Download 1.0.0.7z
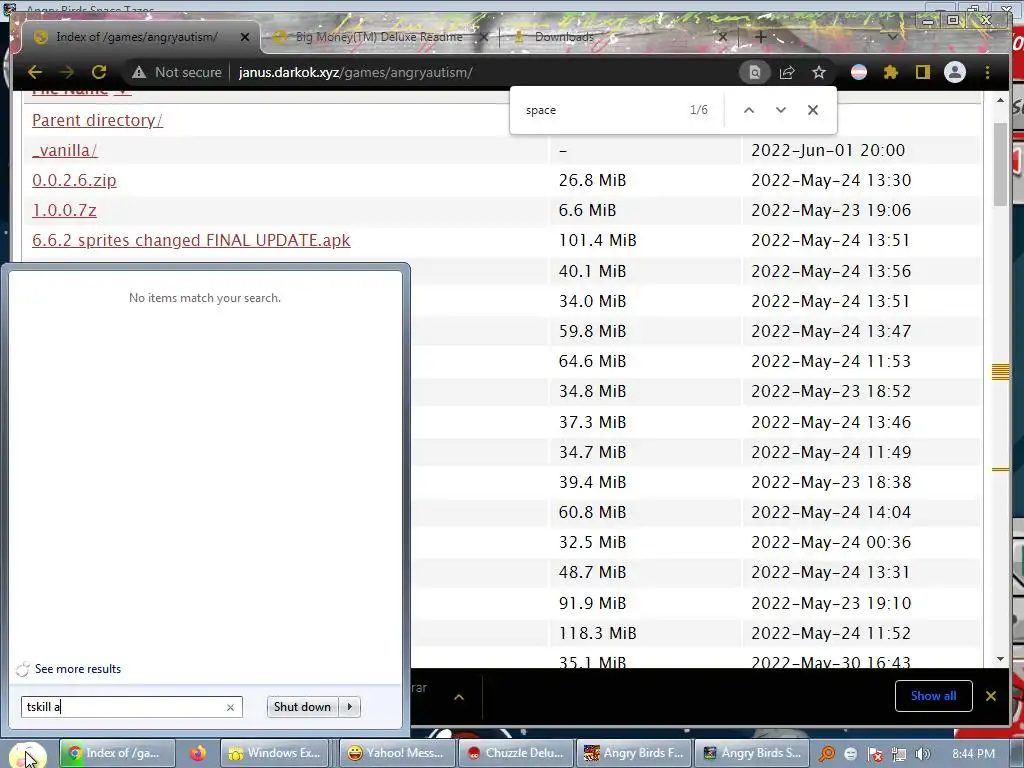 pos(64,210)
